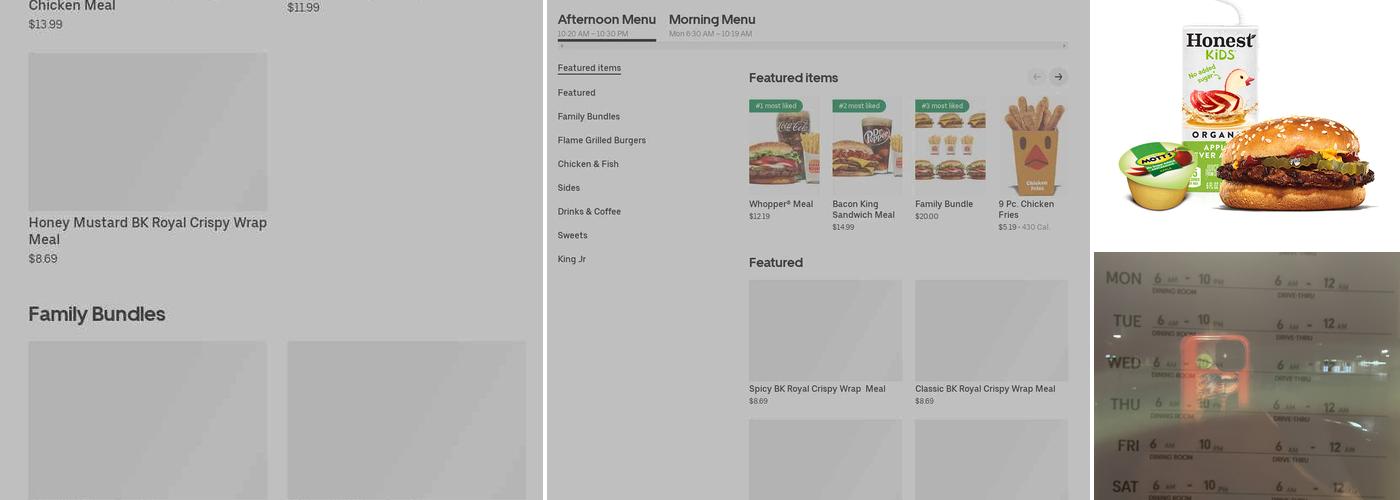Screen dimensions: 1400x500
Task: Click menu tab scrollbar right arrow
Action: coord(1064,46)
